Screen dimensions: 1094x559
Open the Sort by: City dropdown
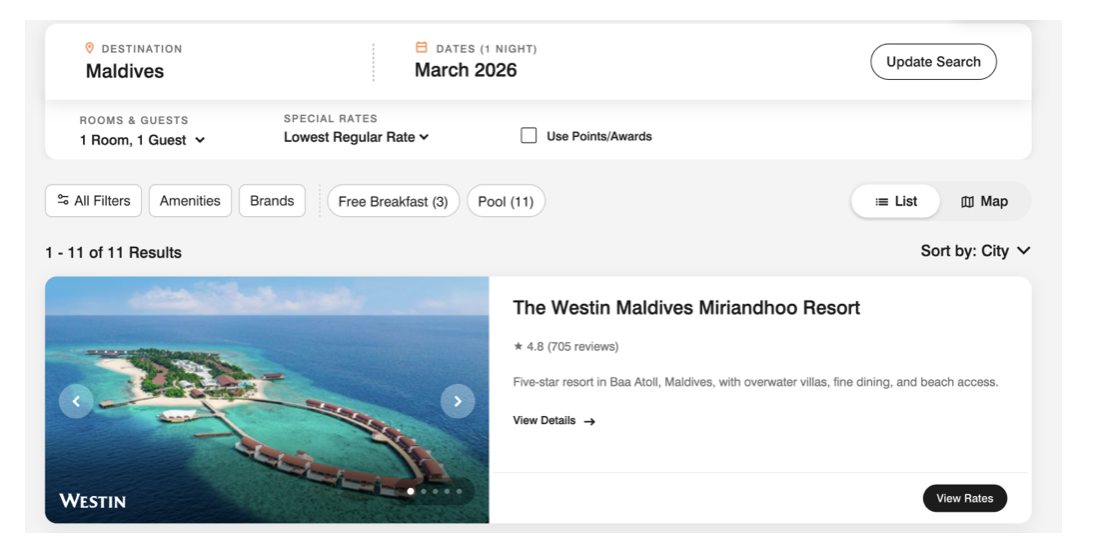(975, 251)
